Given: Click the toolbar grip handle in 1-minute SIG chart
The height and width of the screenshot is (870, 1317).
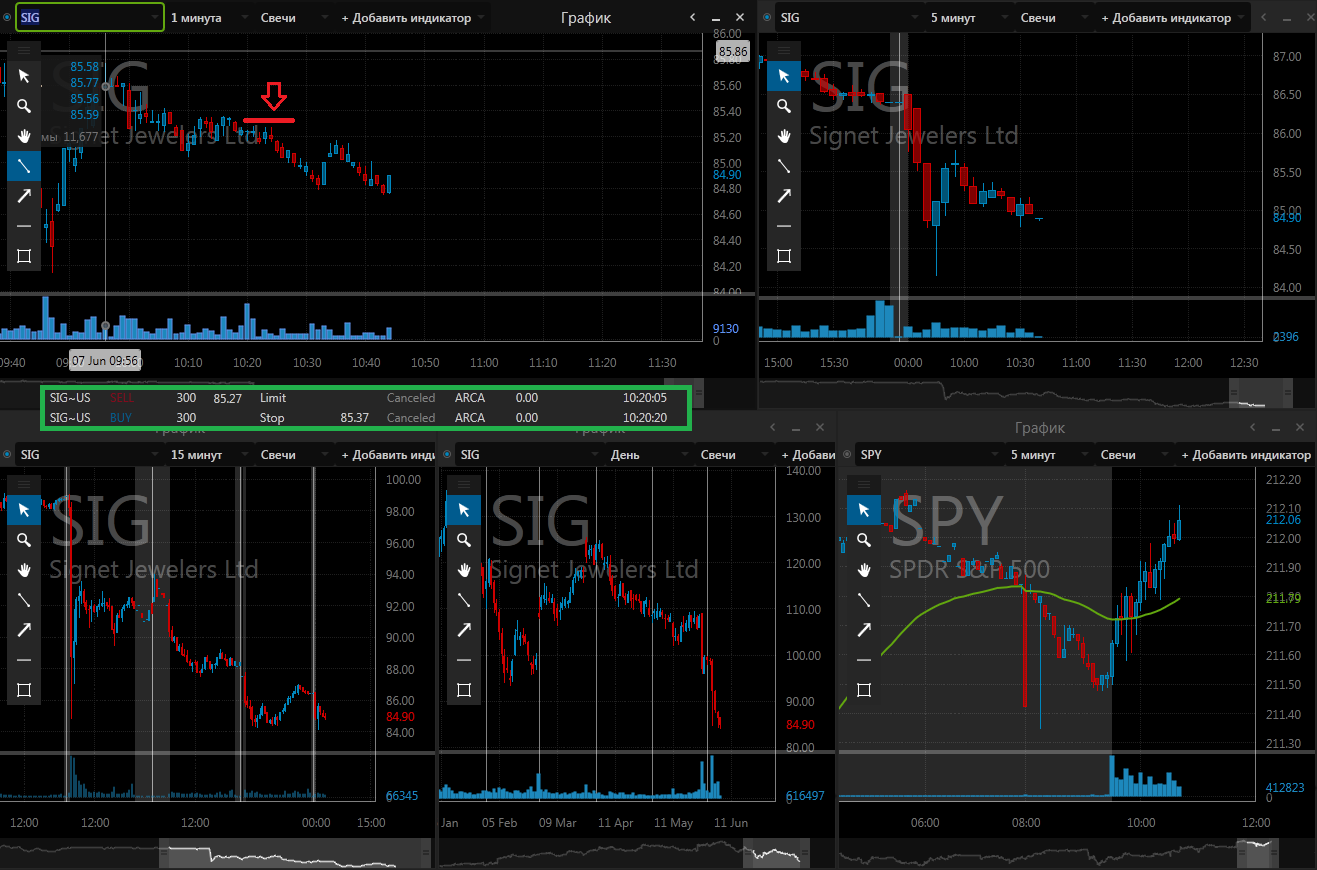Looking at the screenshot, I should [x=24, y=50].
